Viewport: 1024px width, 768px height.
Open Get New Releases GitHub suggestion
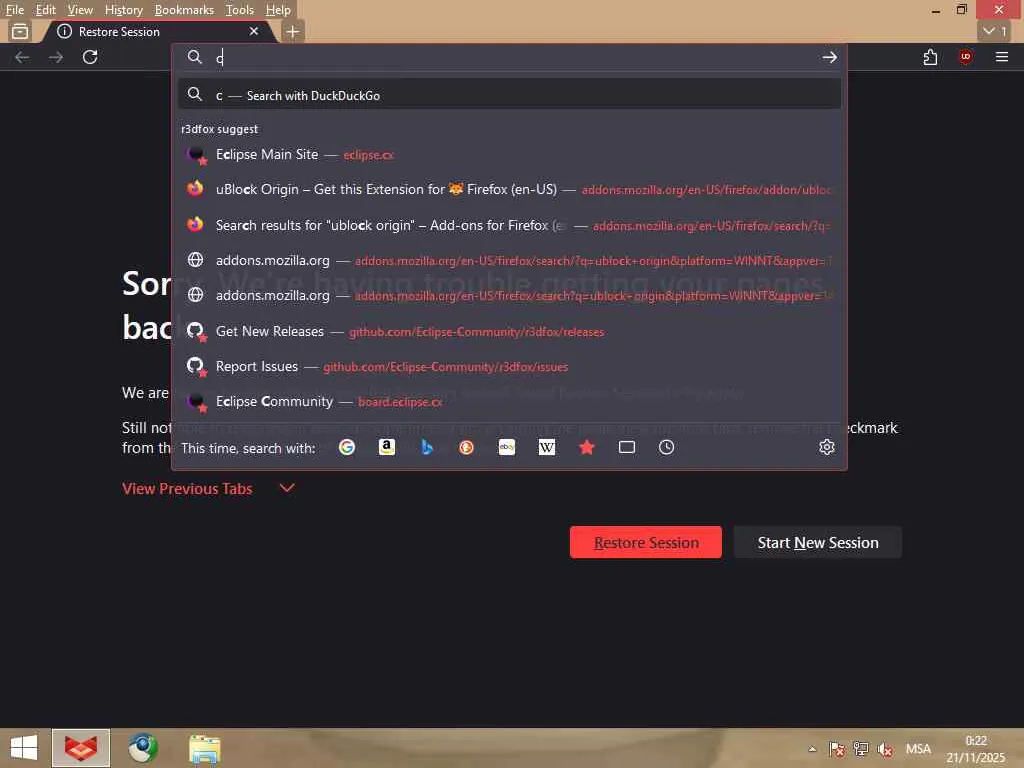pos(509,332)
